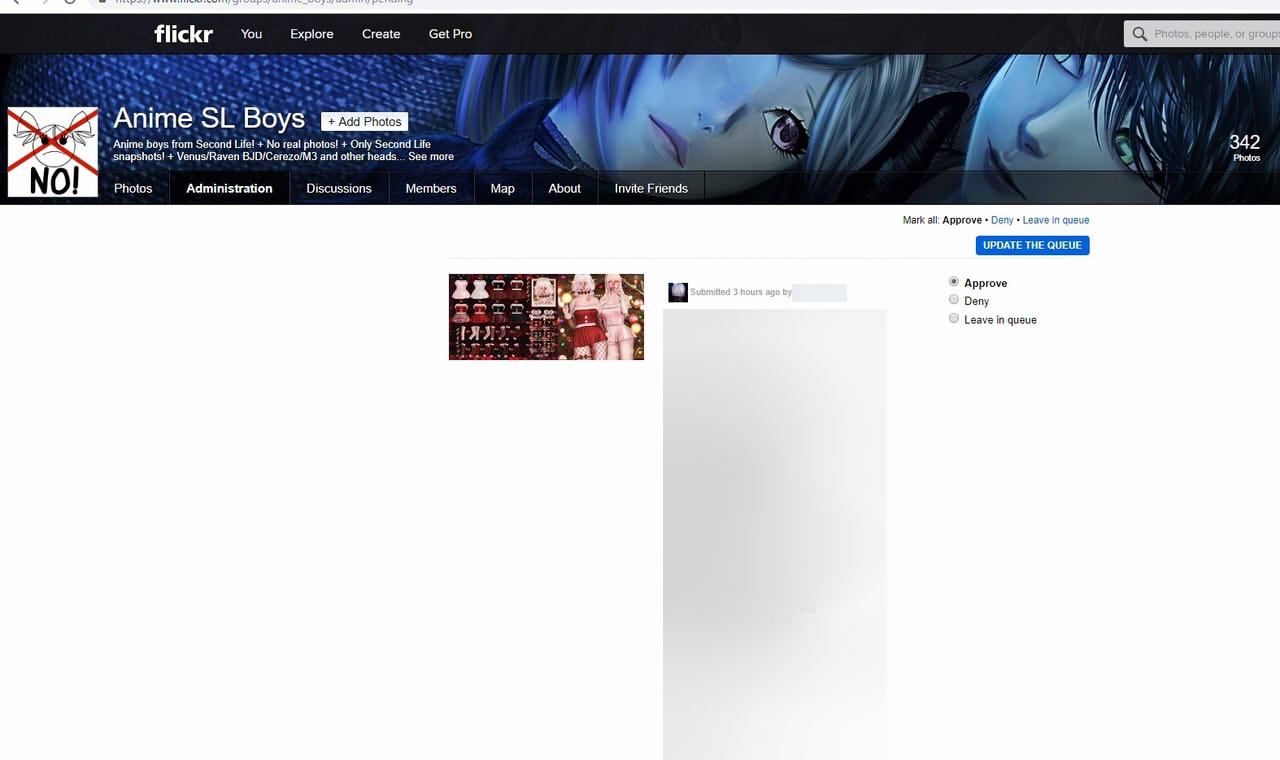The height and width of the screenshot is (760, 1280).
Task: Click the 342 Photos count
Action: click(x=1245, y=147)
